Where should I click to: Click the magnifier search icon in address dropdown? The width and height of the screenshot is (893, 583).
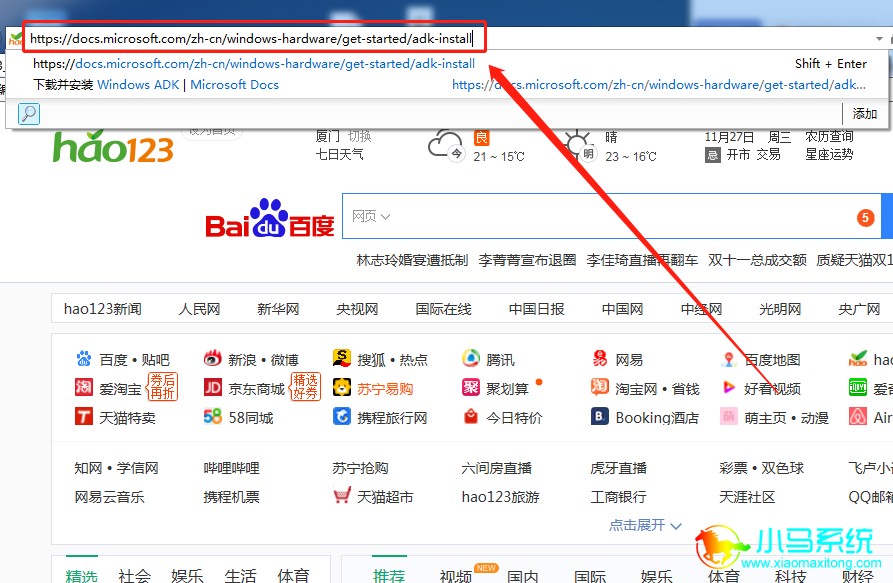28,114
